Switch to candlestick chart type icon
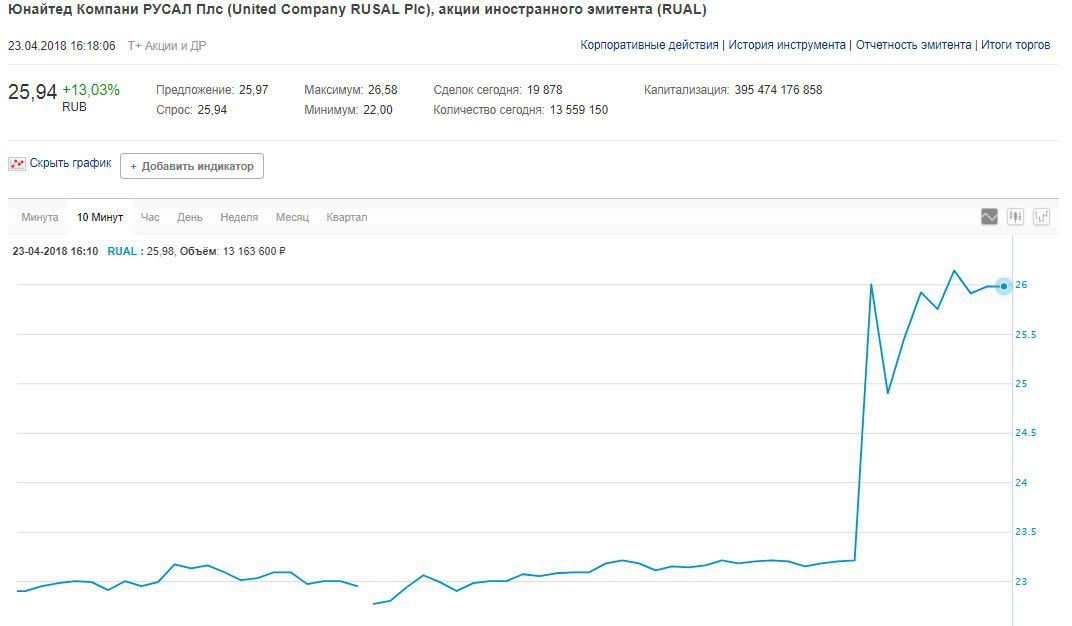The image size is (1072, 626). pos(1015,217)
